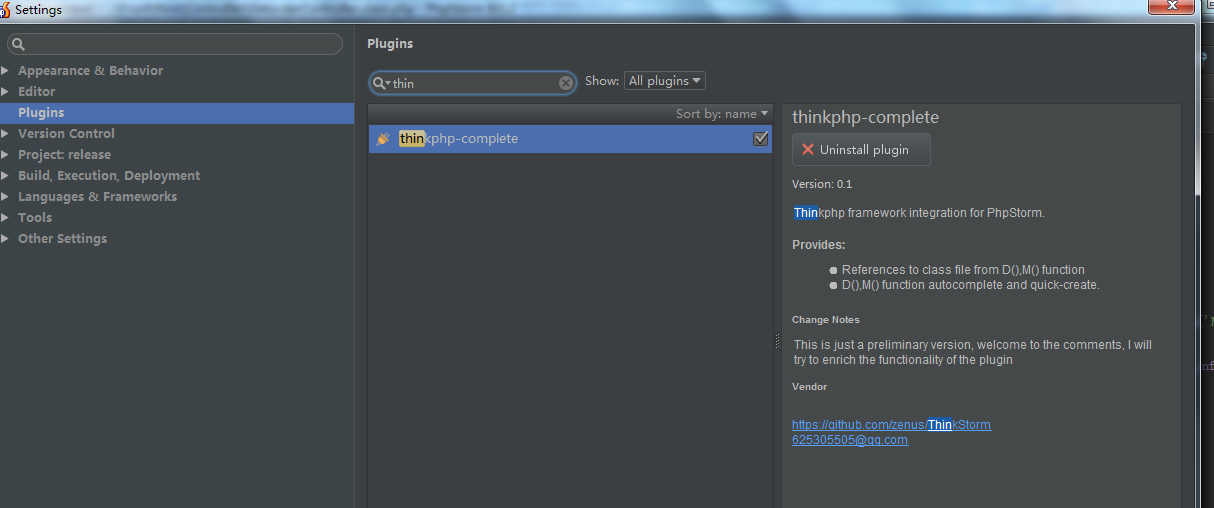Click the plug icon beside thinkphp-complete
The image size is (1214, 508).
[x=383, y=139]
